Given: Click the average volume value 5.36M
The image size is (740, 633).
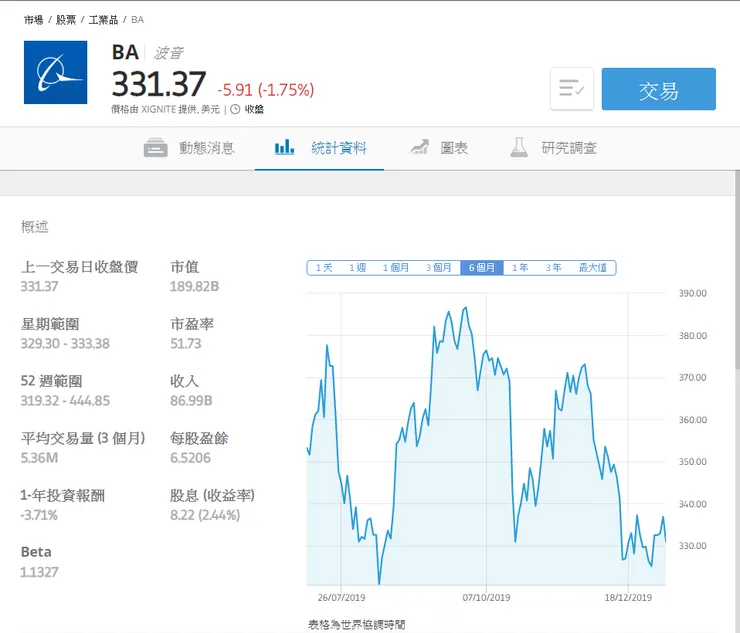Looking at the screenshot, I should pyautogui.click(x=39, y=458).
